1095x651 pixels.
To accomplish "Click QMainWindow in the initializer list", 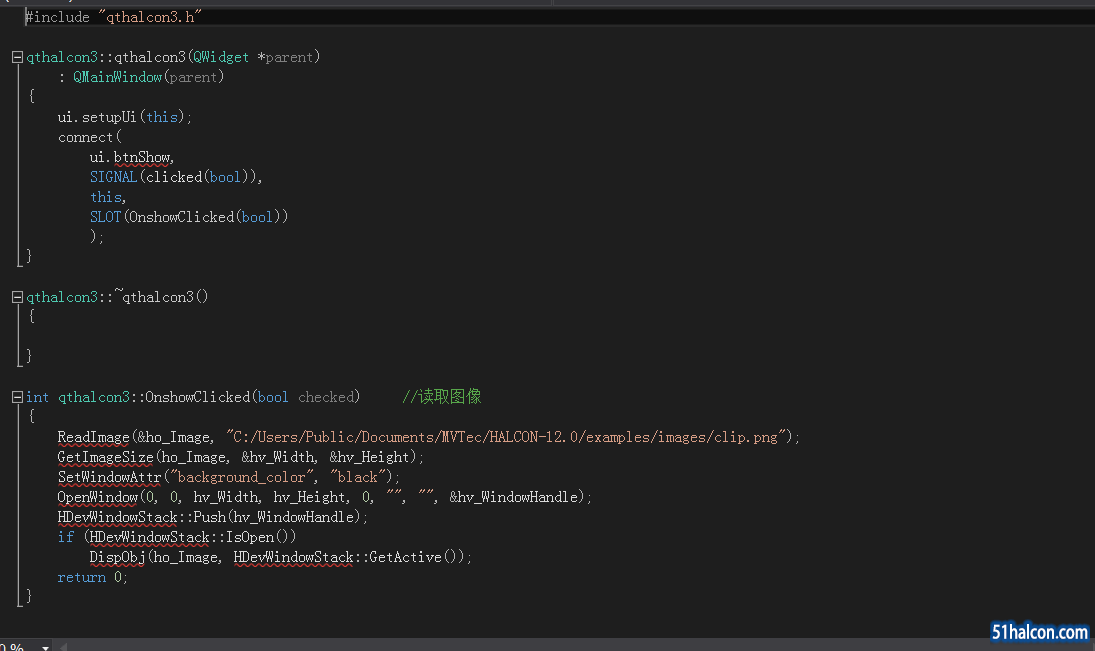I will click(117, 77).
